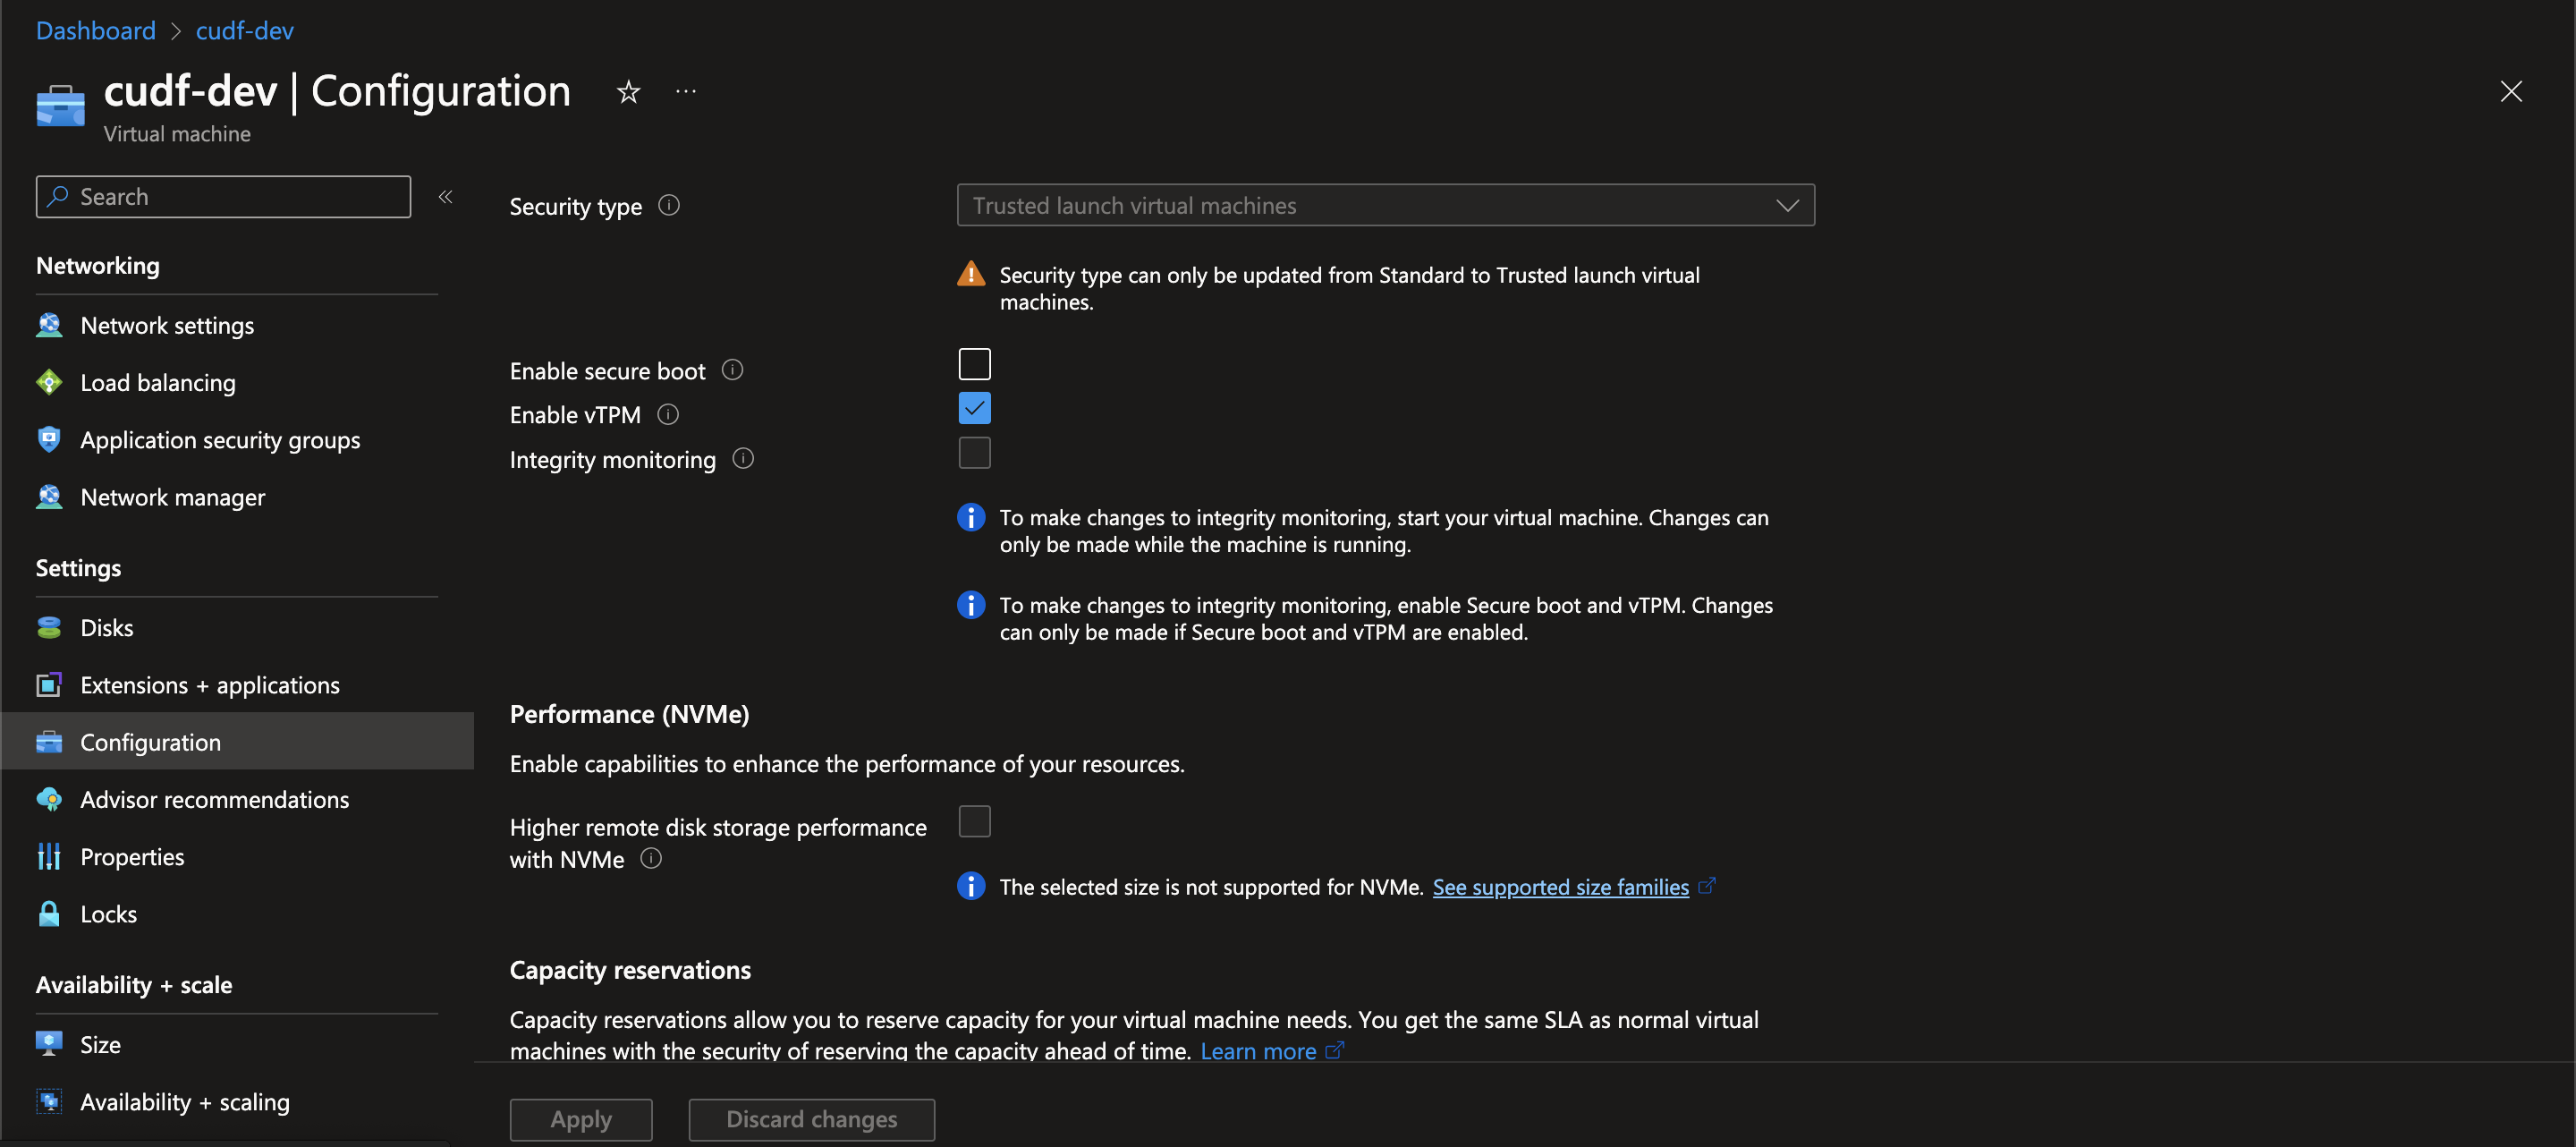Select the Network manager icon
2576x1147 pixels.
click(x=49, y=497)
